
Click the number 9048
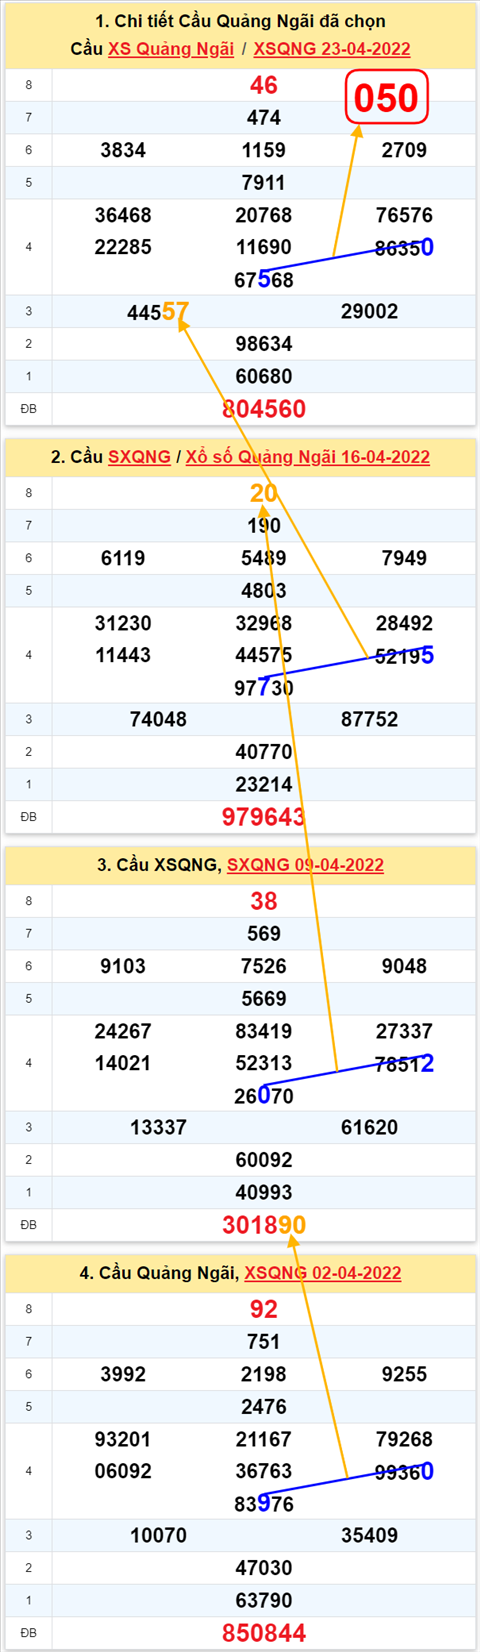[x=405, y=966]
